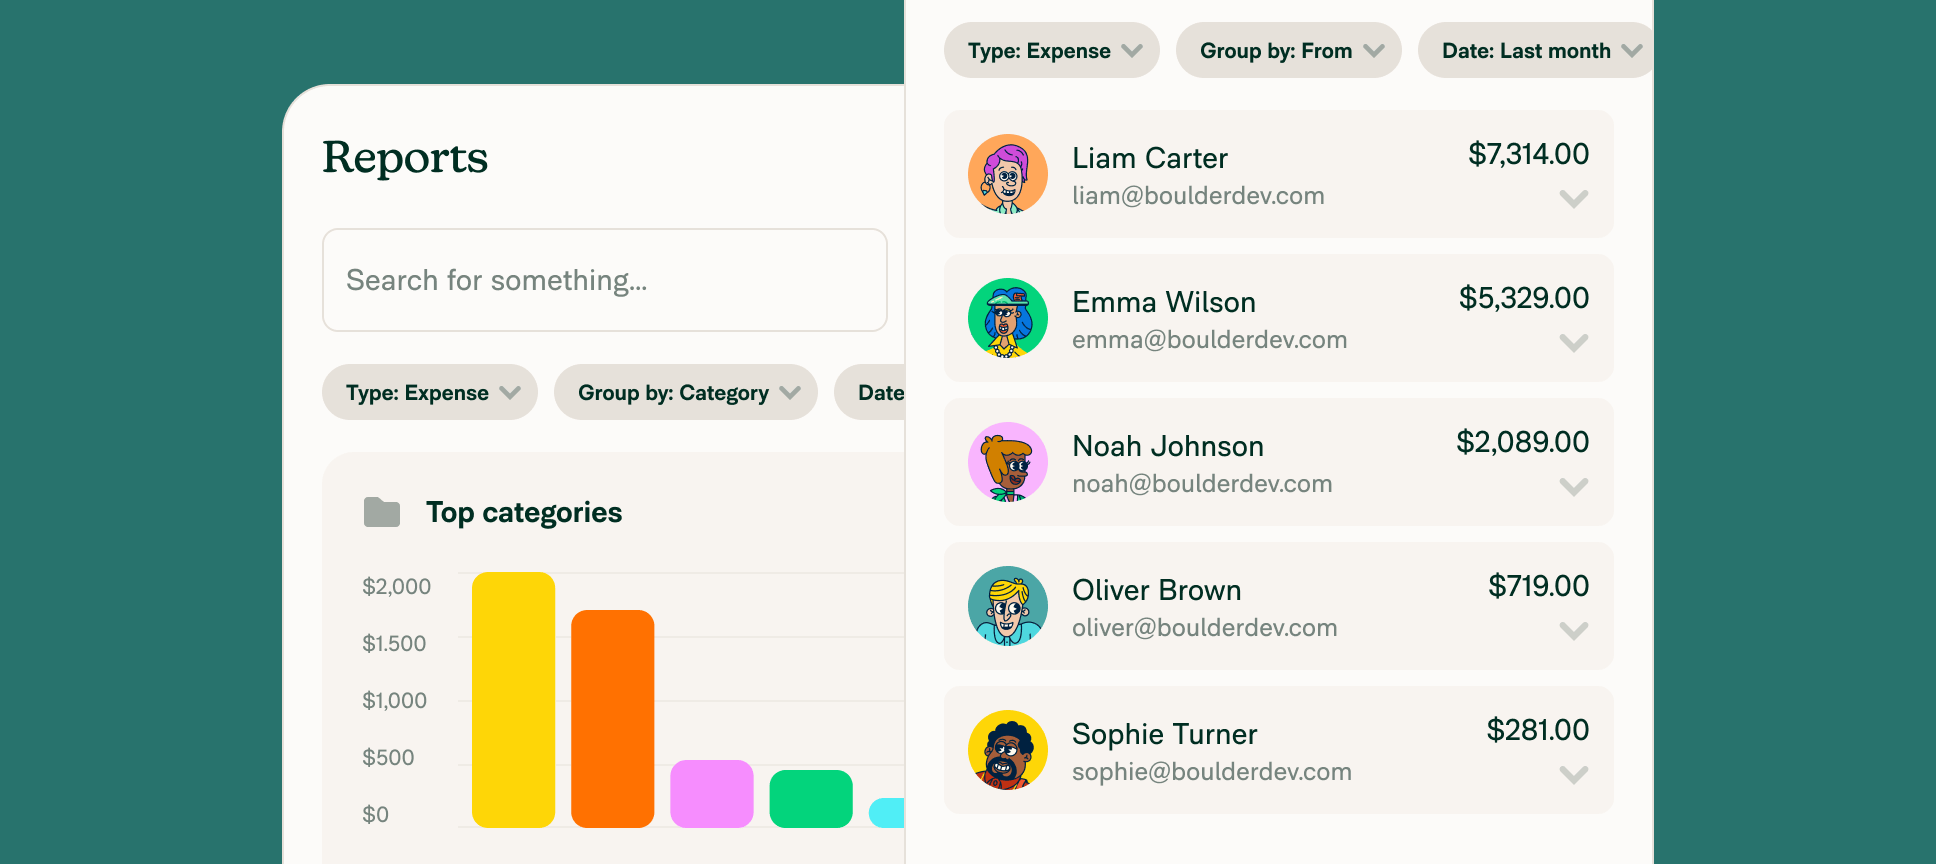Click the Search for something field
This screenshot has height=864, width=1936.
605,280
